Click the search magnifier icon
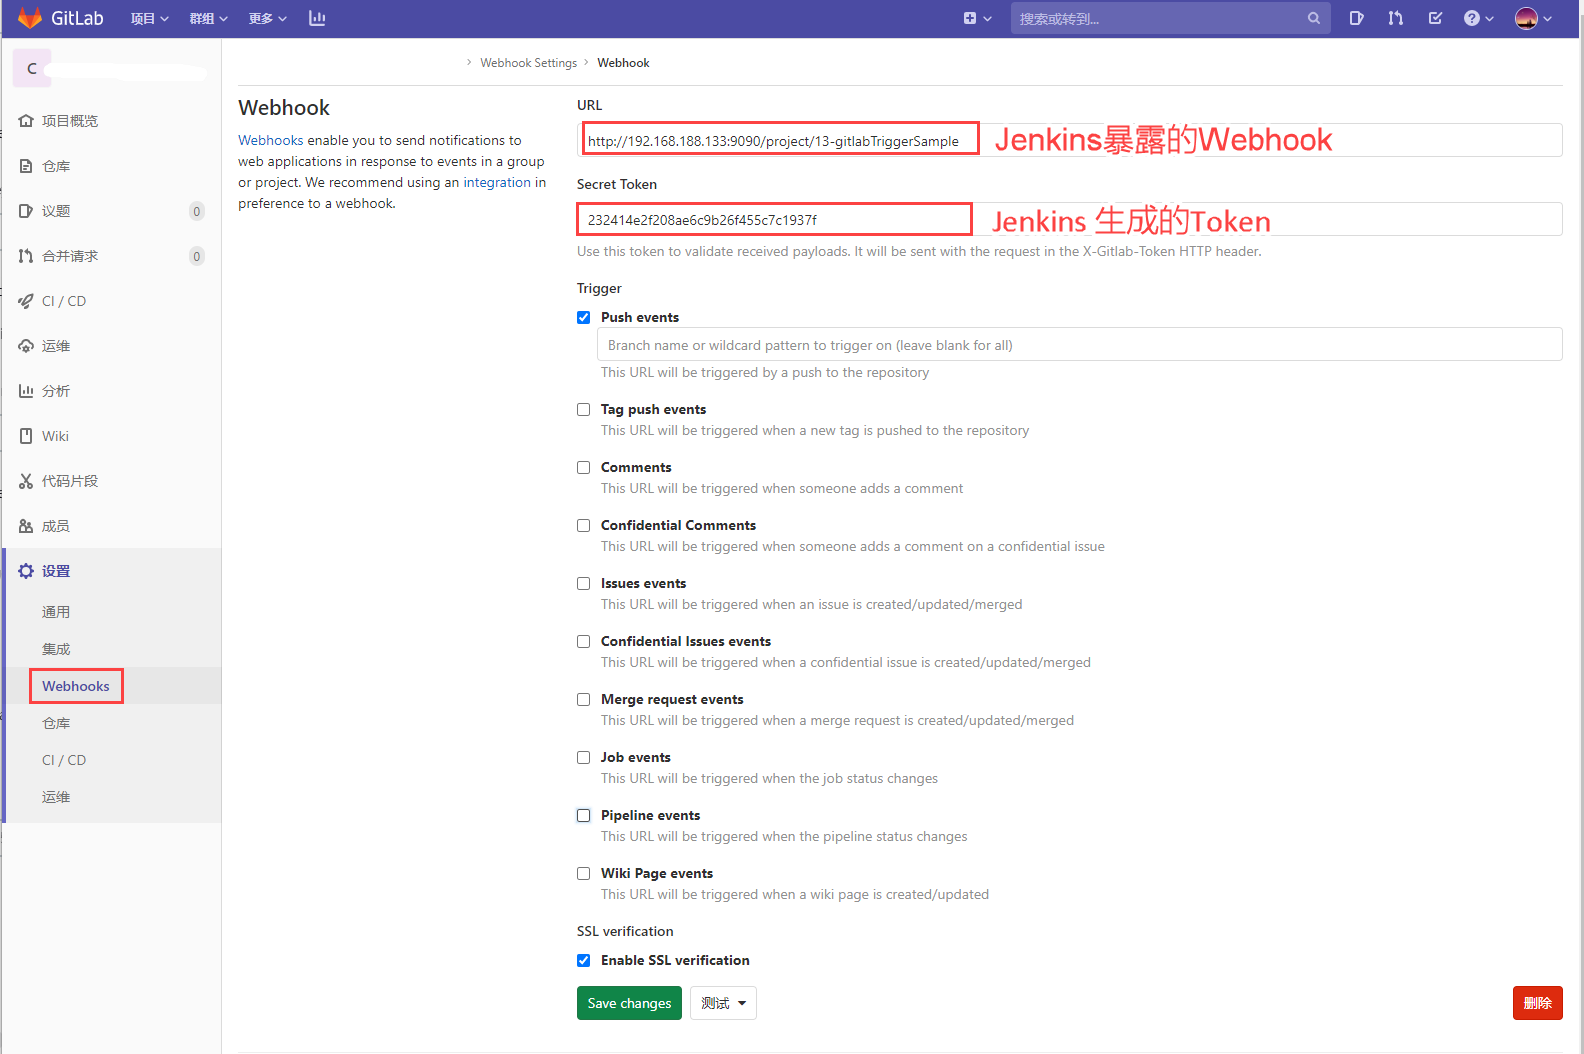The image size is (1584, 1054). (x=1313, y=18)
